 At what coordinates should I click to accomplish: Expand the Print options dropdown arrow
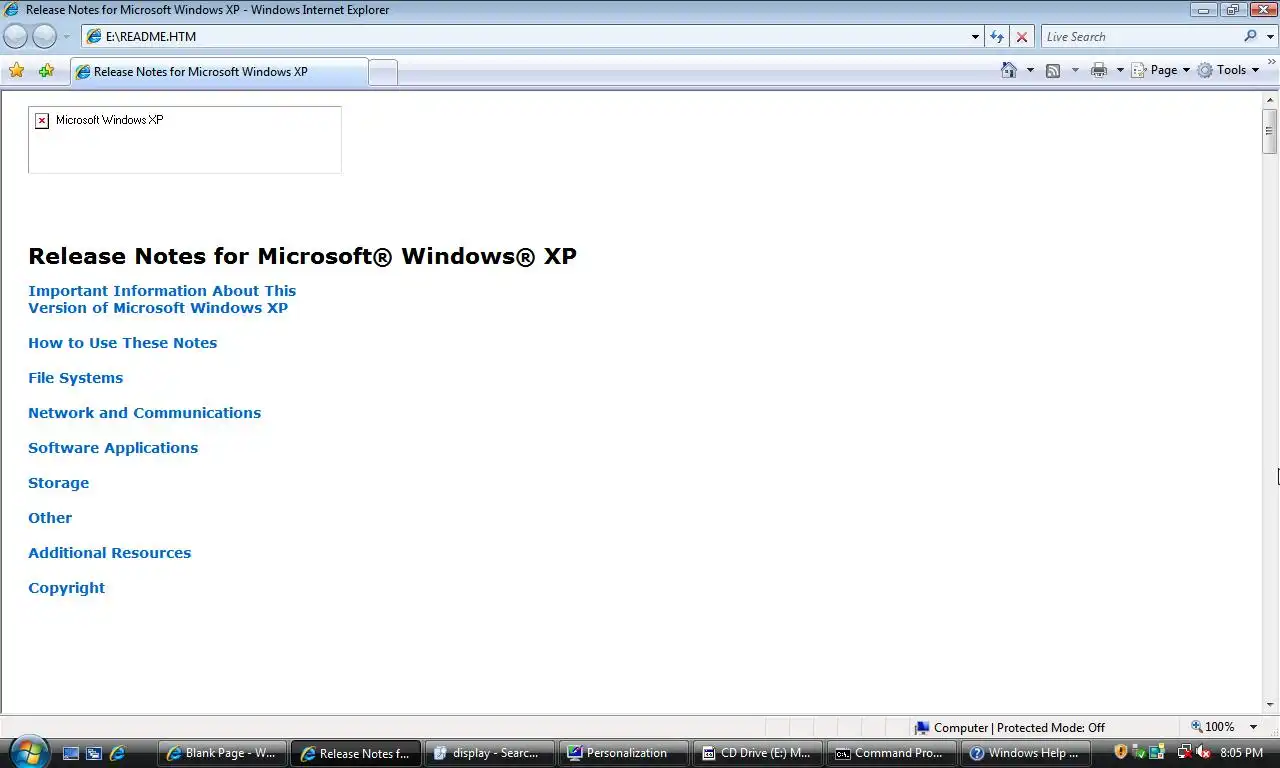point(1120,70)
